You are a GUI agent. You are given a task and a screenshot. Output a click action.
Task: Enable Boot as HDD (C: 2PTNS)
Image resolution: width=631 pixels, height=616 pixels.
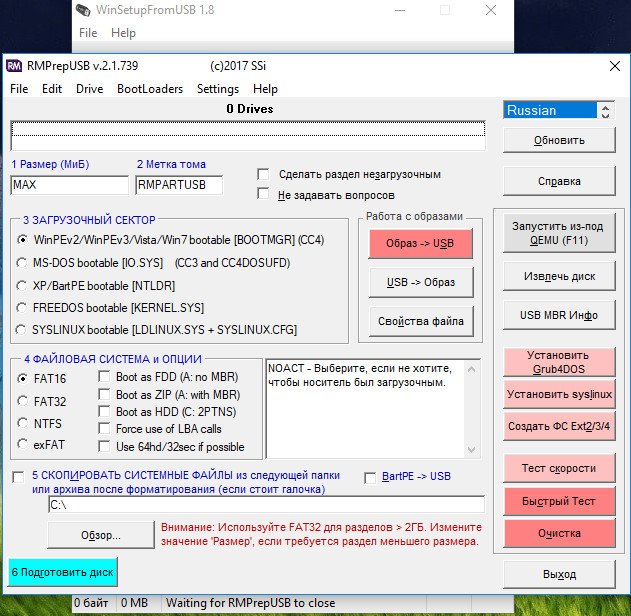click(x=106, y=412)
